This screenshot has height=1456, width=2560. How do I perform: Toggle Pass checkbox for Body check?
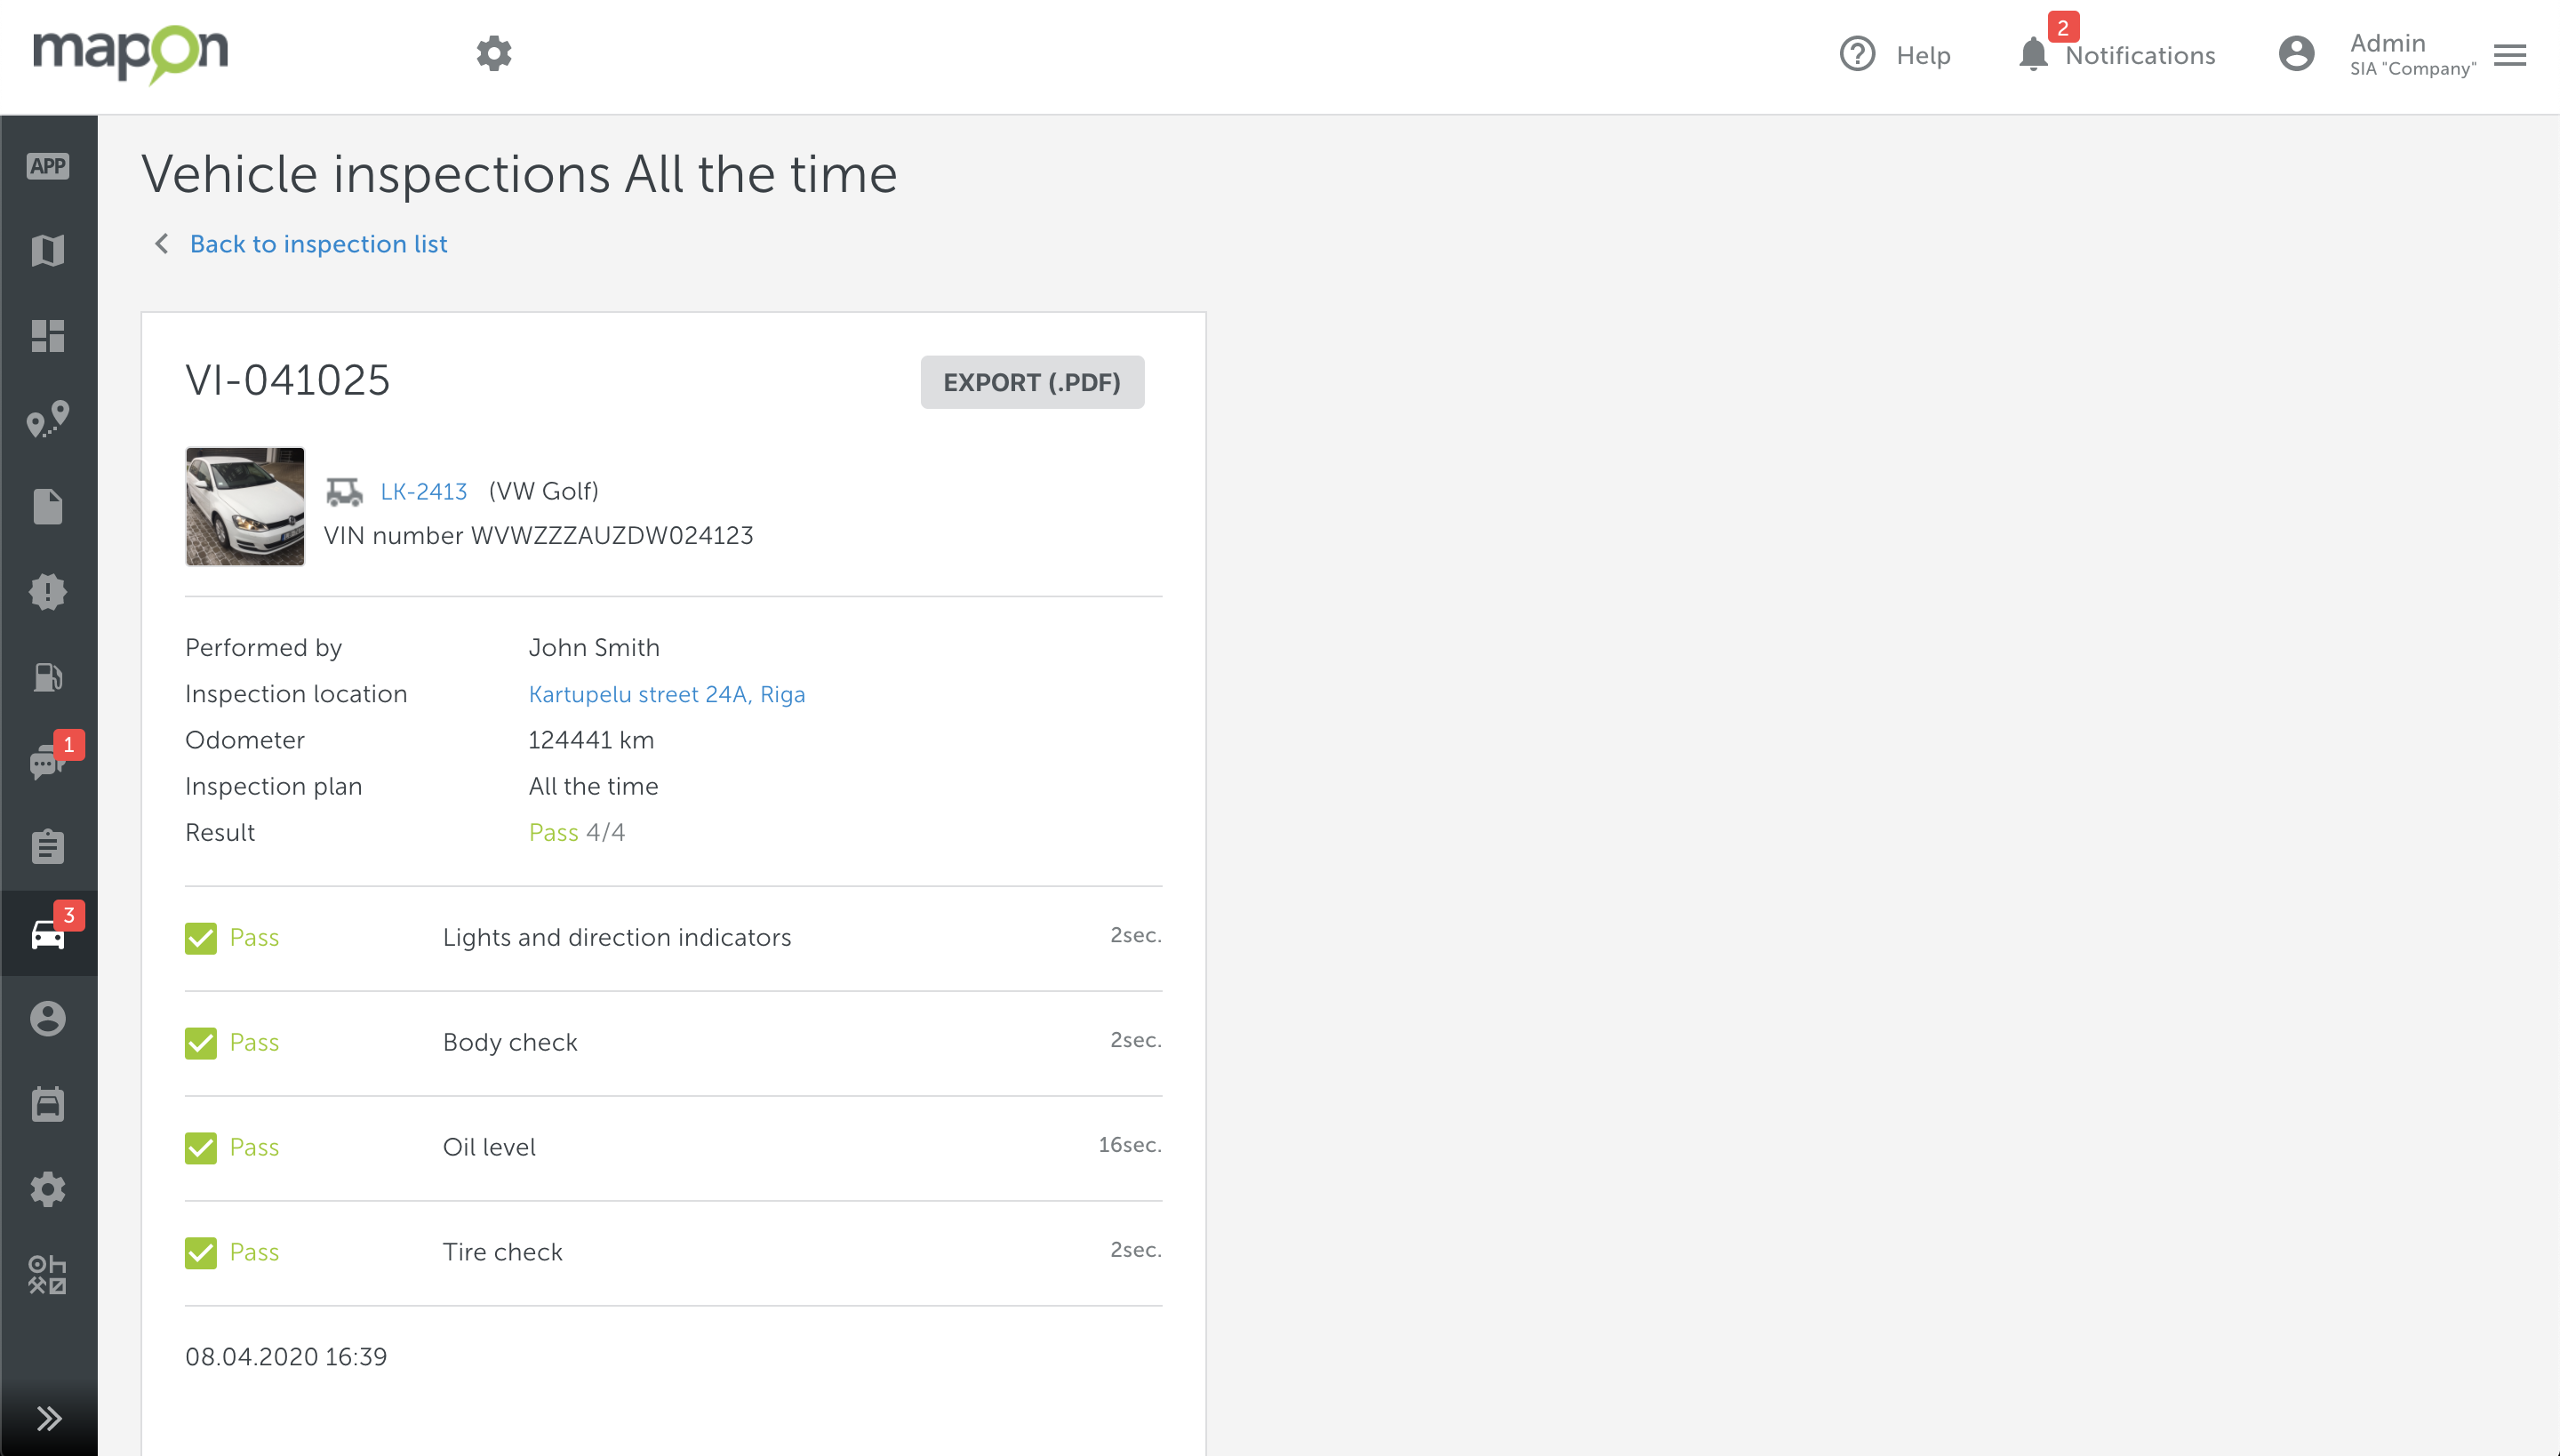point(202,1041)
